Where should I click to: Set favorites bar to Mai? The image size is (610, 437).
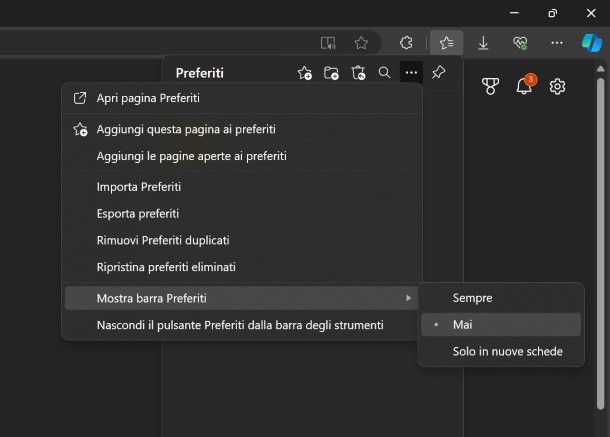pyautogui.click(x=501, y=325)
